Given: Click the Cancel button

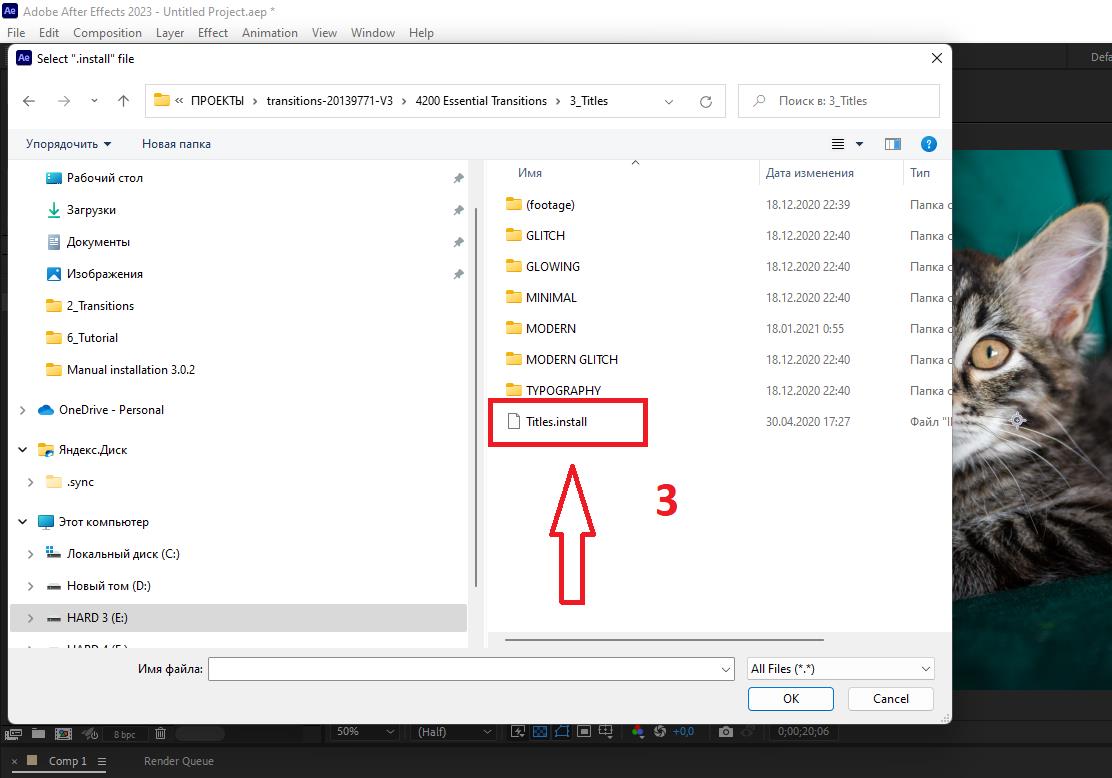Looking at the screenshot, I should click(x=891, y=699).
